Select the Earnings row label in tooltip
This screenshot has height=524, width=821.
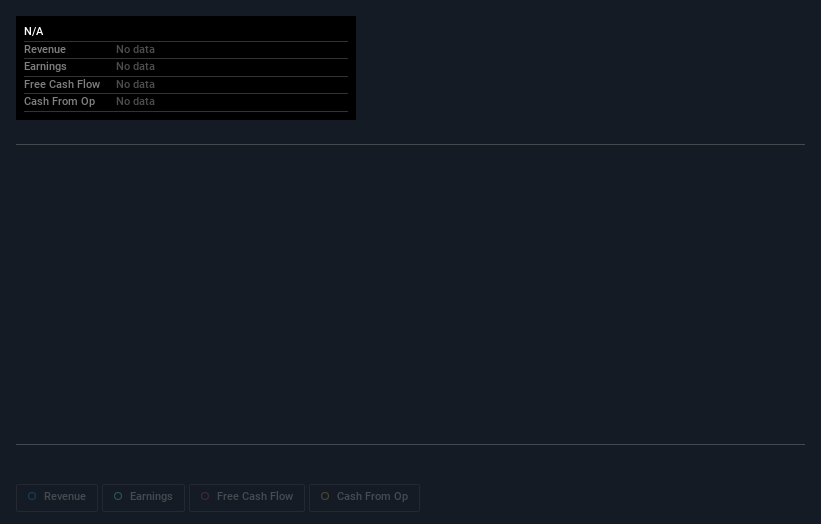45,66
